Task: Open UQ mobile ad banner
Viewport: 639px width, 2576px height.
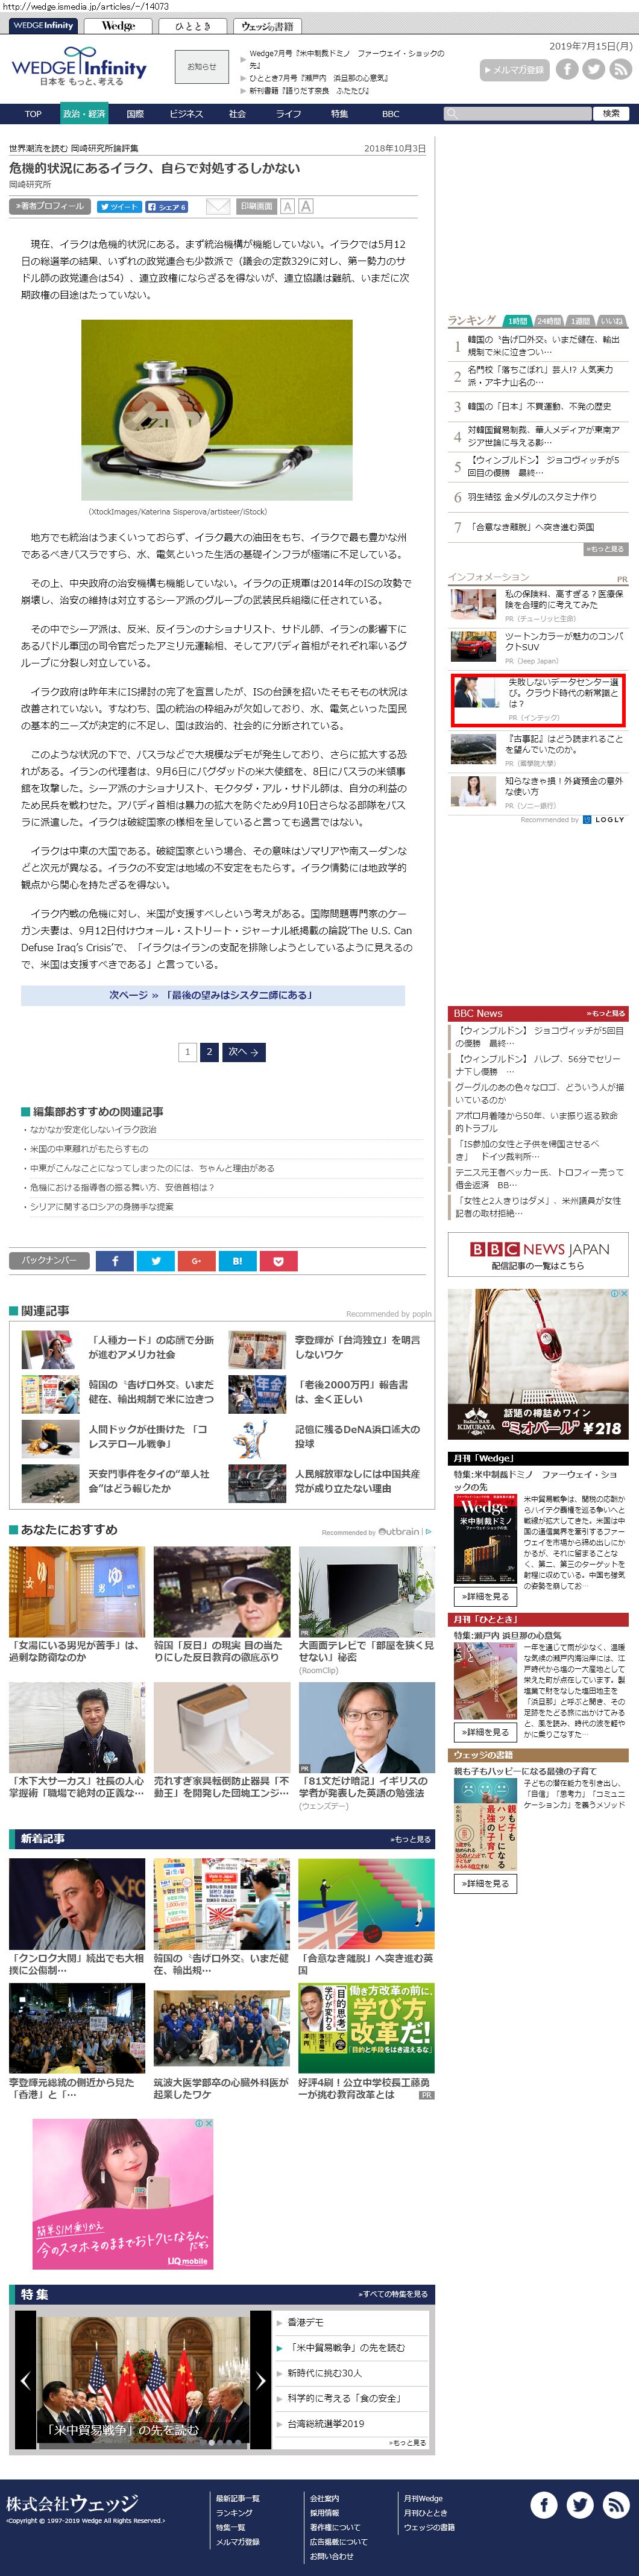Action: coord(123,2193)
